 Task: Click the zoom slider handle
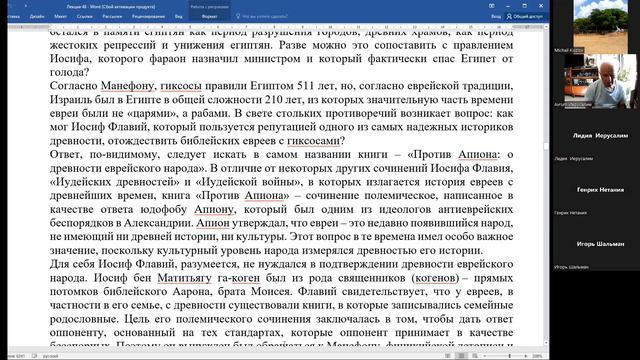pos(509,356)
